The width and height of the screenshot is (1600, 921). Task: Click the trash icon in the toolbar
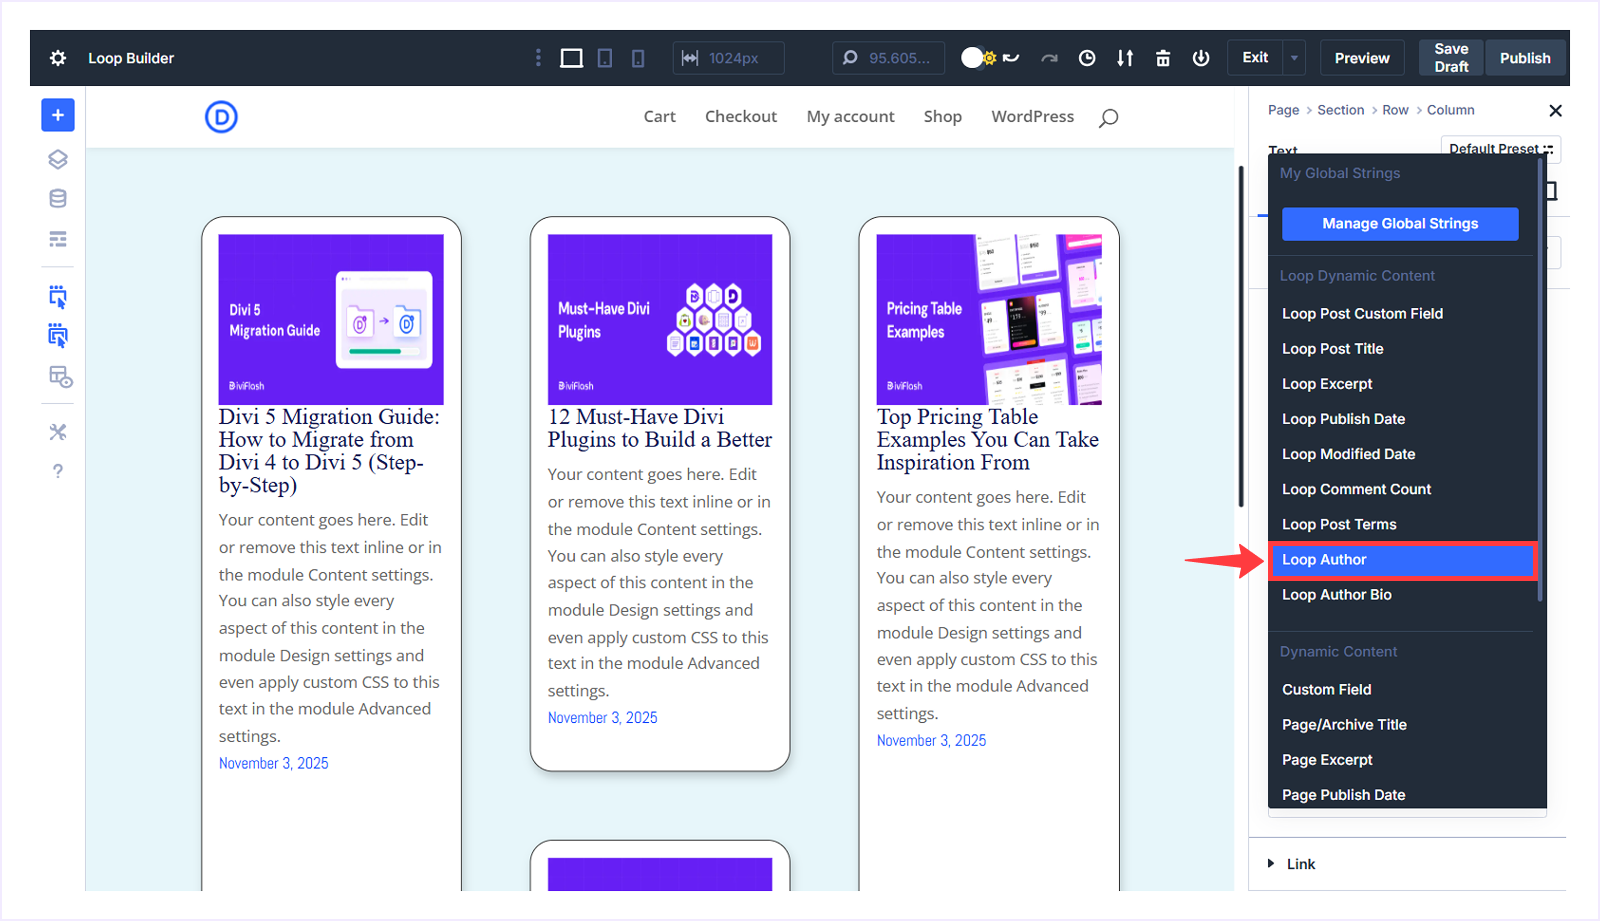(x=1162, y=57)
